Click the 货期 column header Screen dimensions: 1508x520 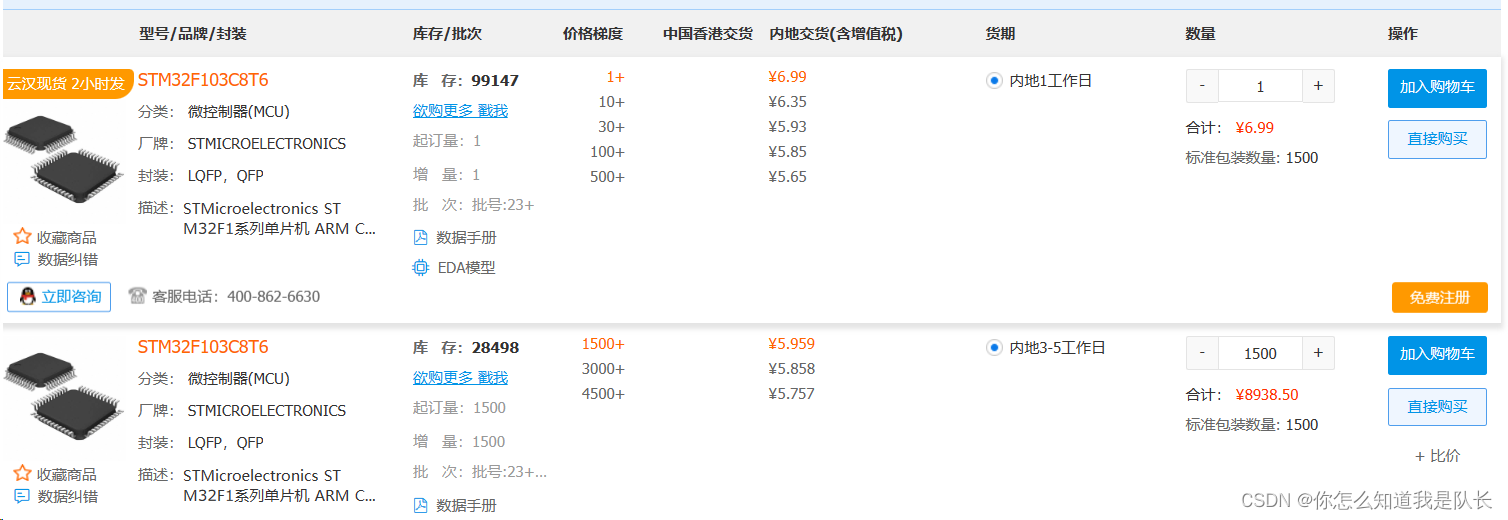pos(1000,33)
